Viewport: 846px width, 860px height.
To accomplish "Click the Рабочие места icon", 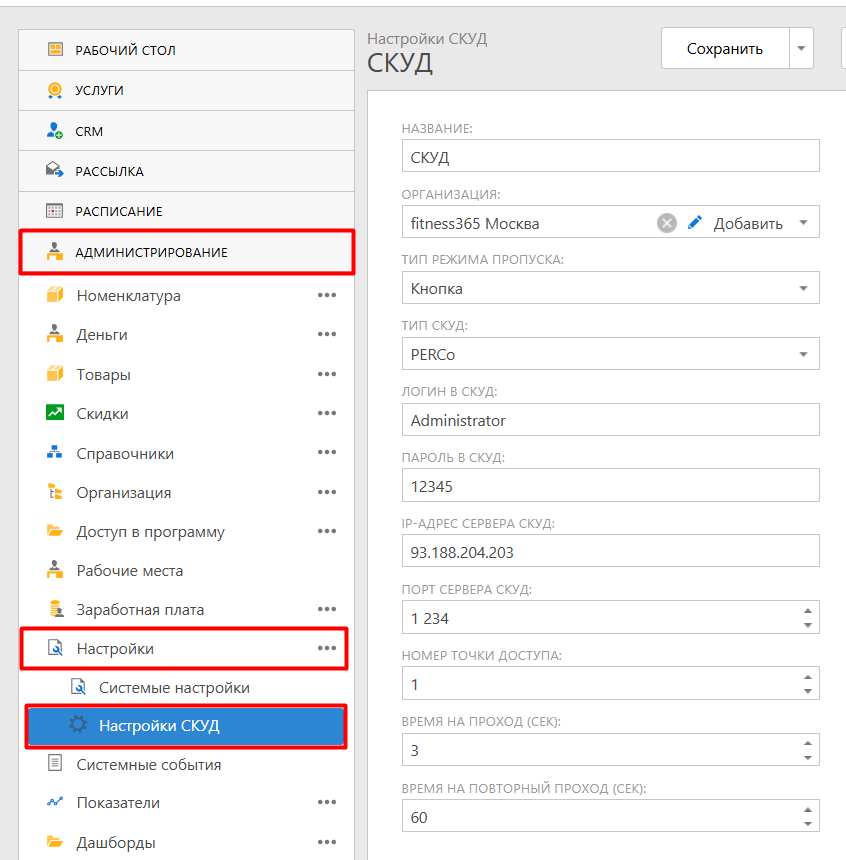I will tap(55, 570).
